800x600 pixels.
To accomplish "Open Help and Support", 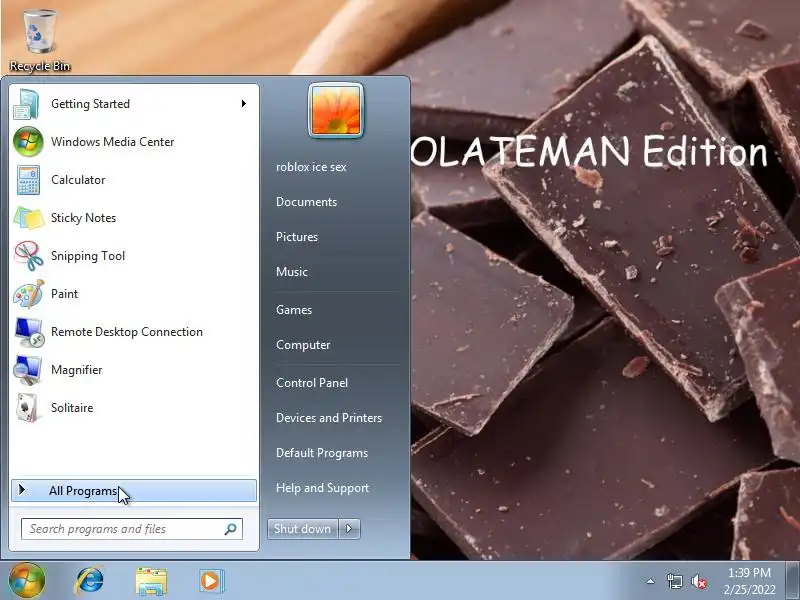I will pos(322,488).
